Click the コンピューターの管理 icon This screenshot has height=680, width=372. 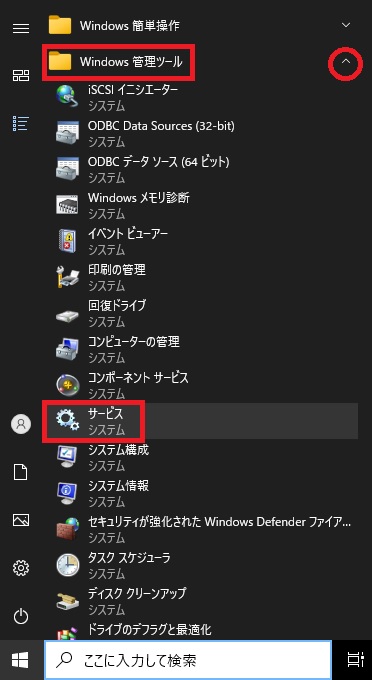tap(68, 348)
